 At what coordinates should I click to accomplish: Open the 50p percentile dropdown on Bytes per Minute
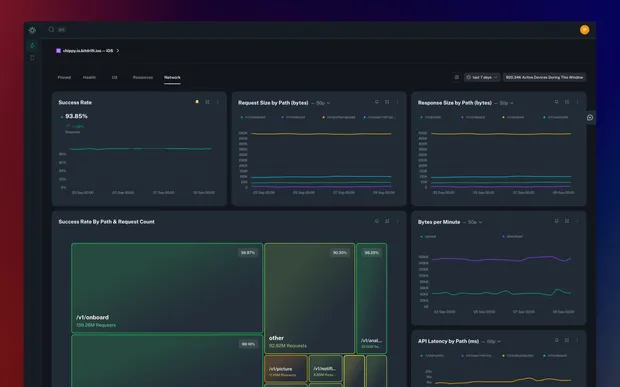pyautogui.click(x=475, y=222)
